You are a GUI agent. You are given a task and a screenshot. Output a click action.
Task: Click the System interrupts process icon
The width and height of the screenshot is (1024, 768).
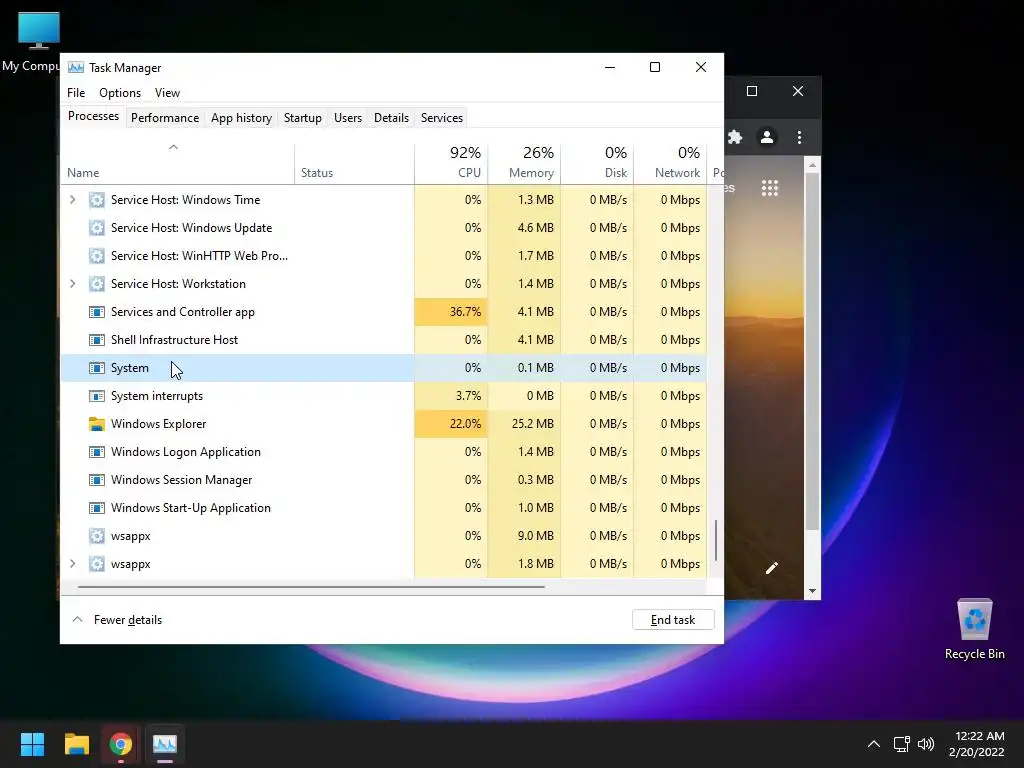[97, 396]
